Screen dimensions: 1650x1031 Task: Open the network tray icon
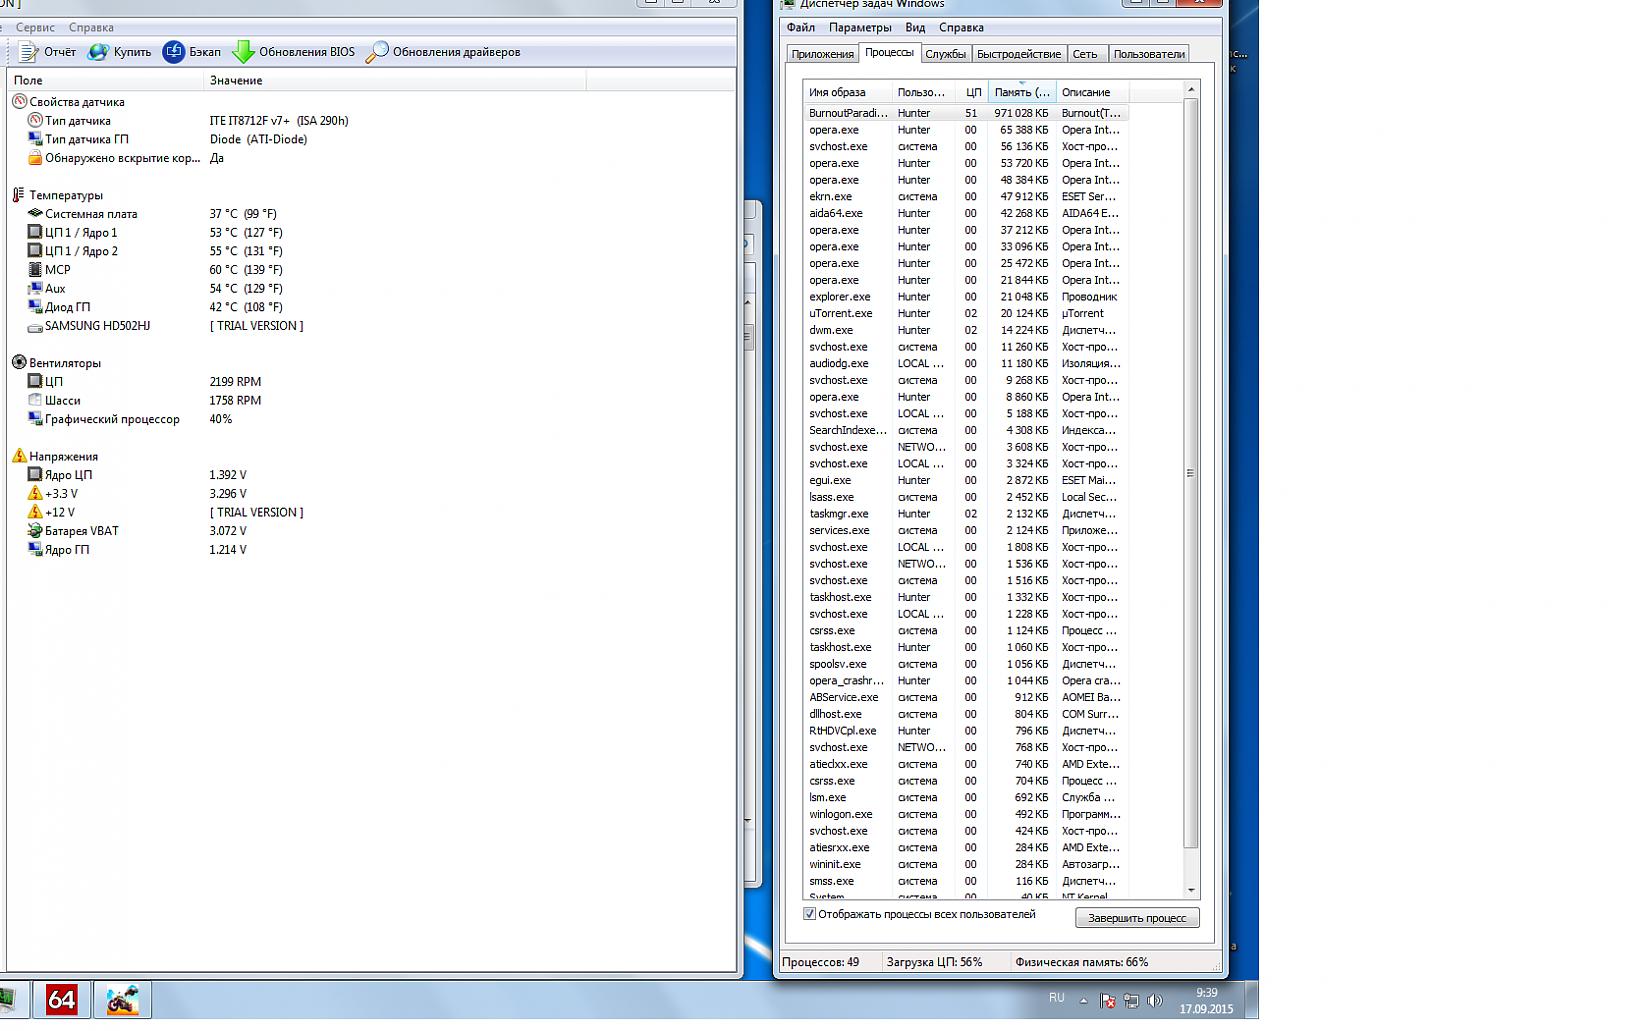(x=1131, y=1000)
